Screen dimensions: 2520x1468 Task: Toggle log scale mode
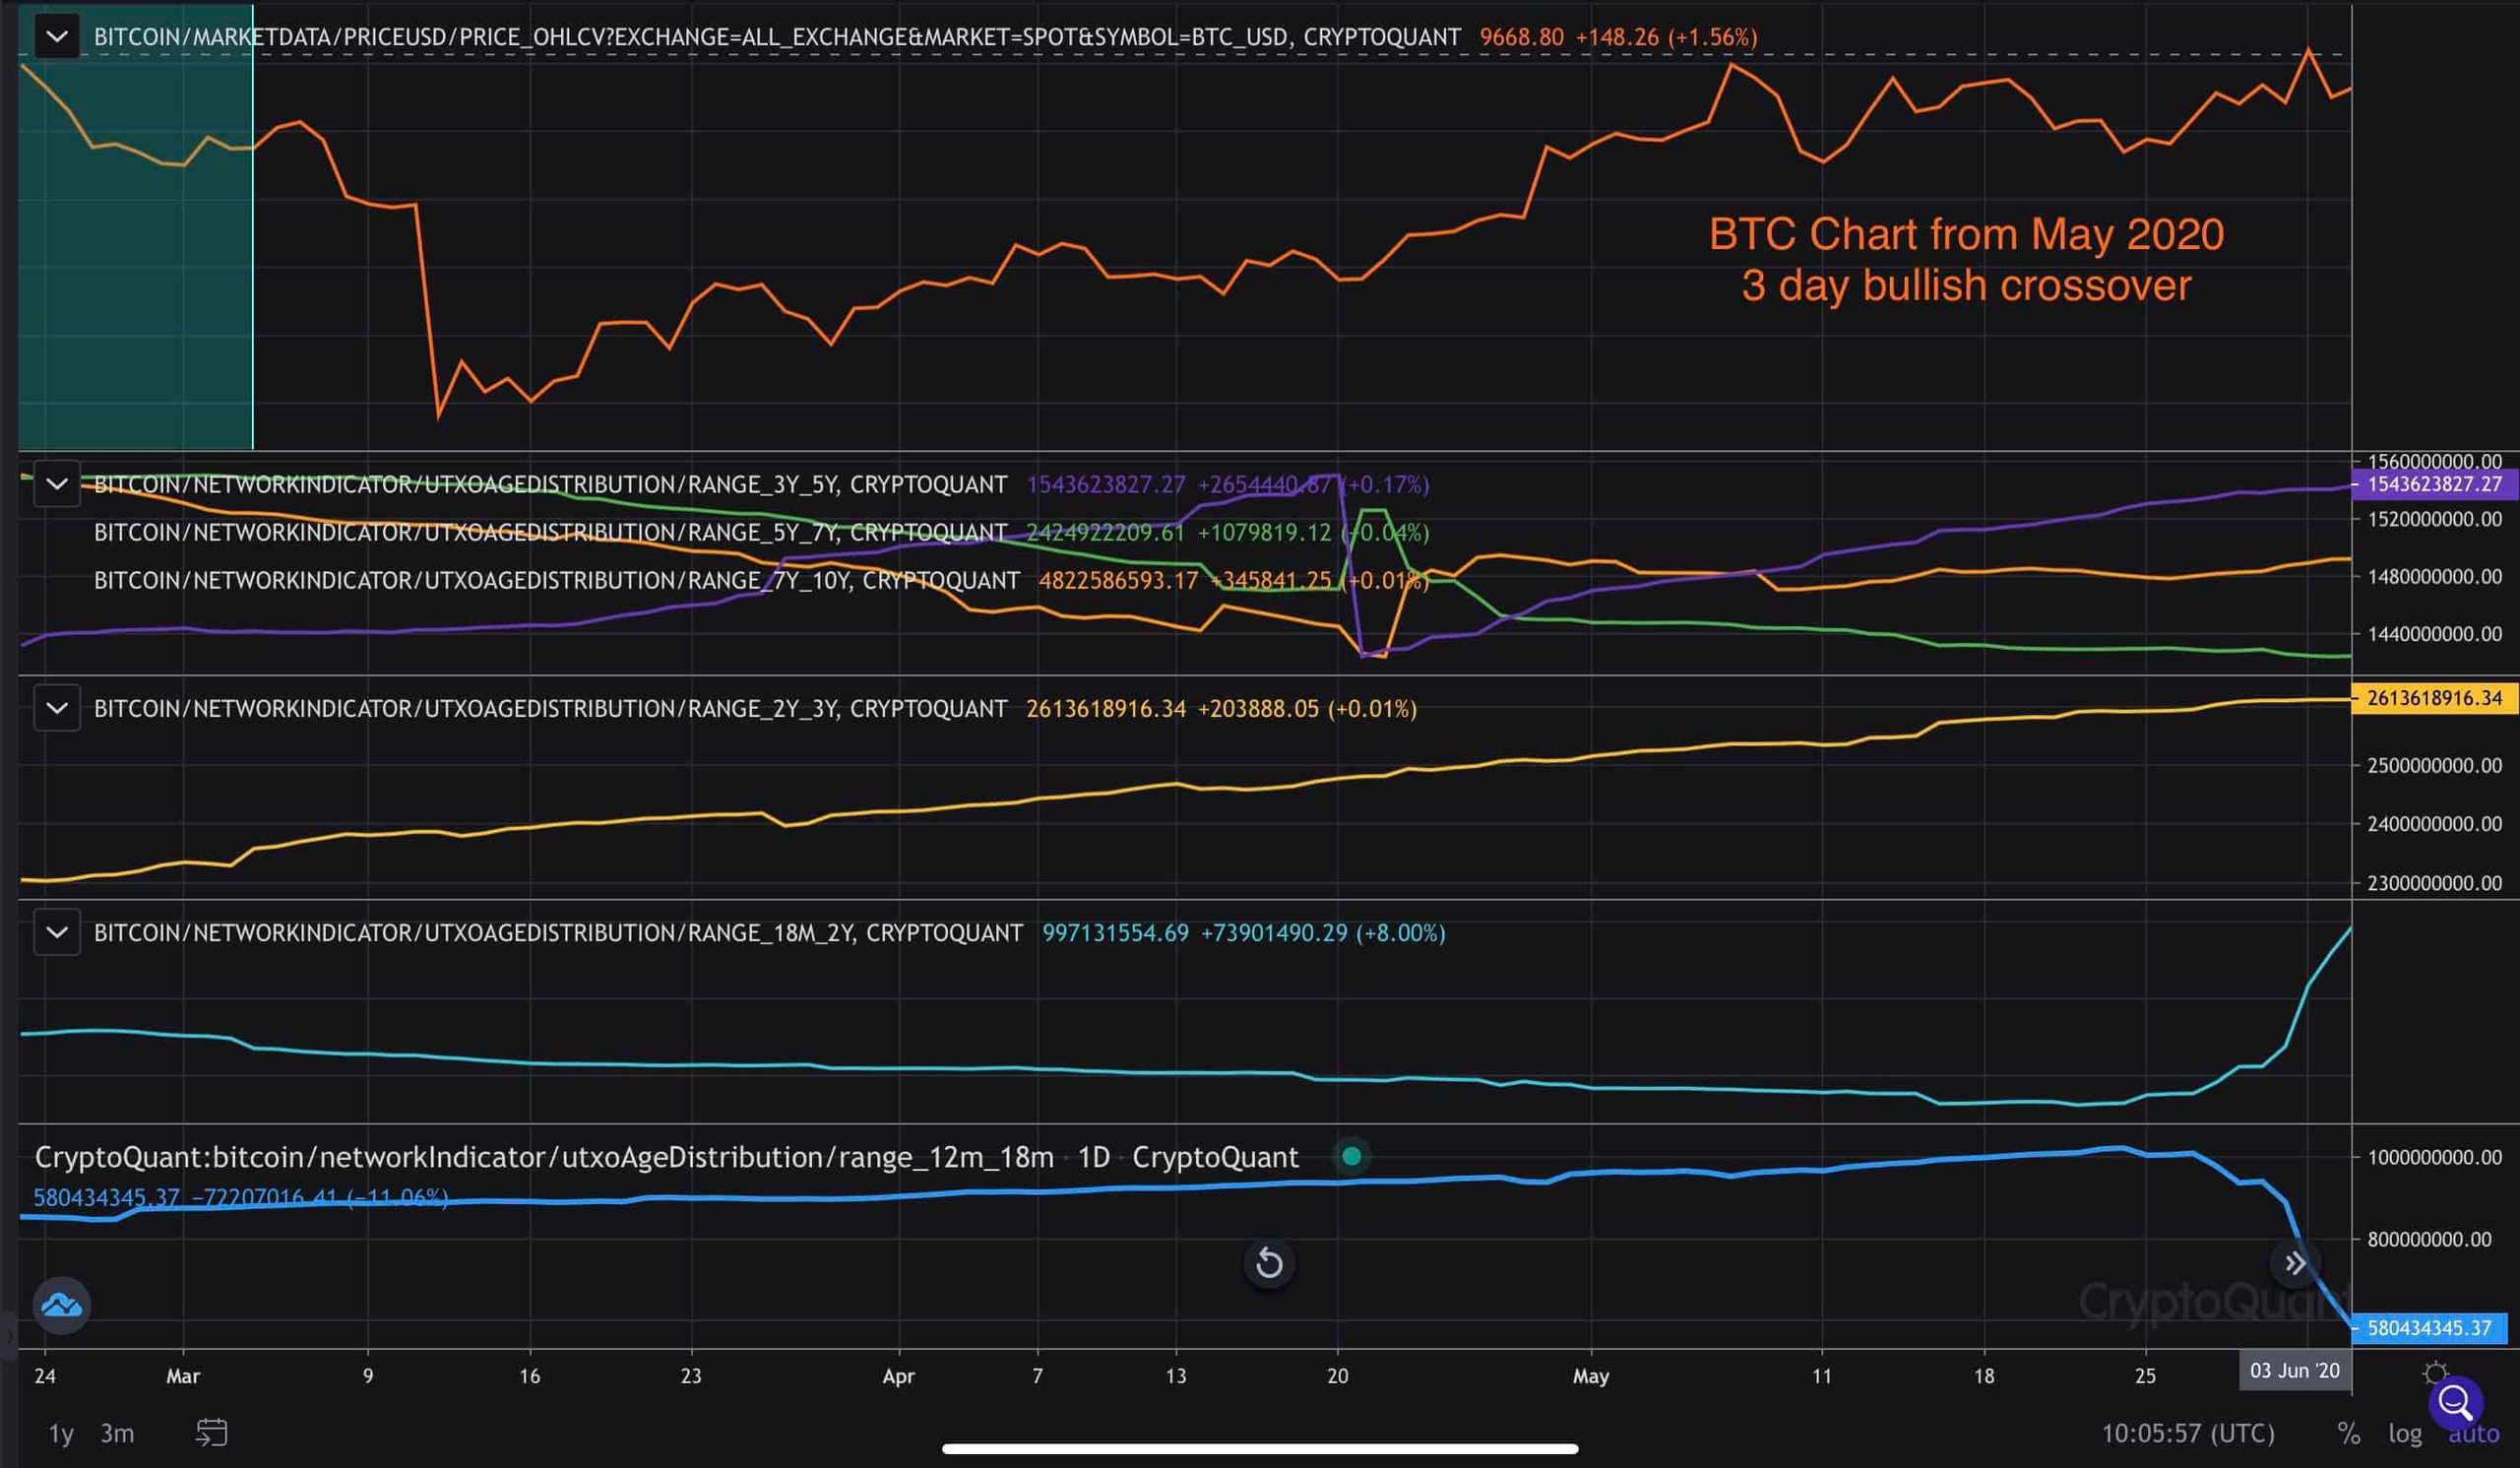pos(2404,1433)
